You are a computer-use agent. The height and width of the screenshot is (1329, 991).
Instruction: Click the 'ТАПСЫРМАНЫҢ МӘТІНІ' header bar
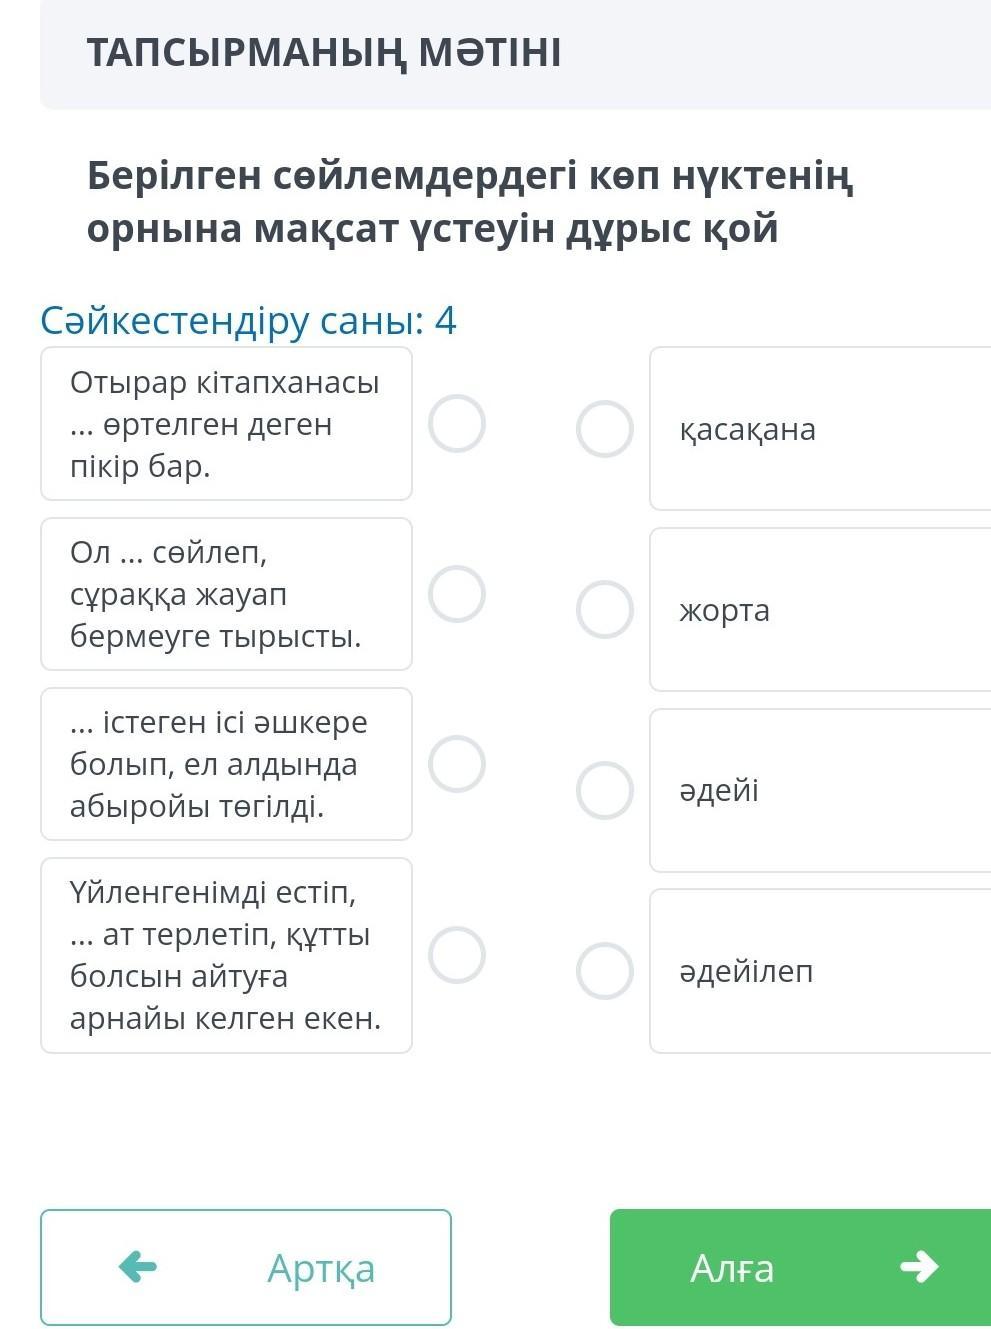click(515, 53)
